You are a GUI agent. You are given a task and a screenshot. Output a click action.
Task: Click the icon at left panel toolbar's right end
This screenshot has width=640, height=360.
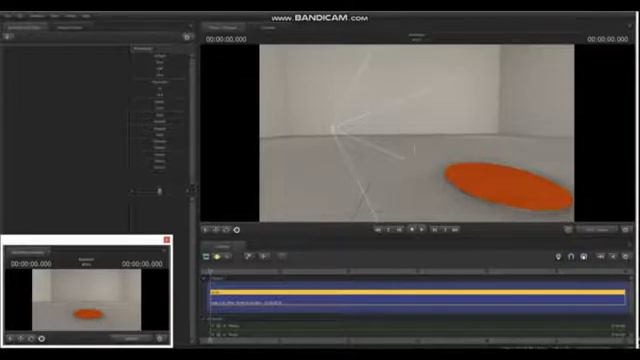coord(187,37)
